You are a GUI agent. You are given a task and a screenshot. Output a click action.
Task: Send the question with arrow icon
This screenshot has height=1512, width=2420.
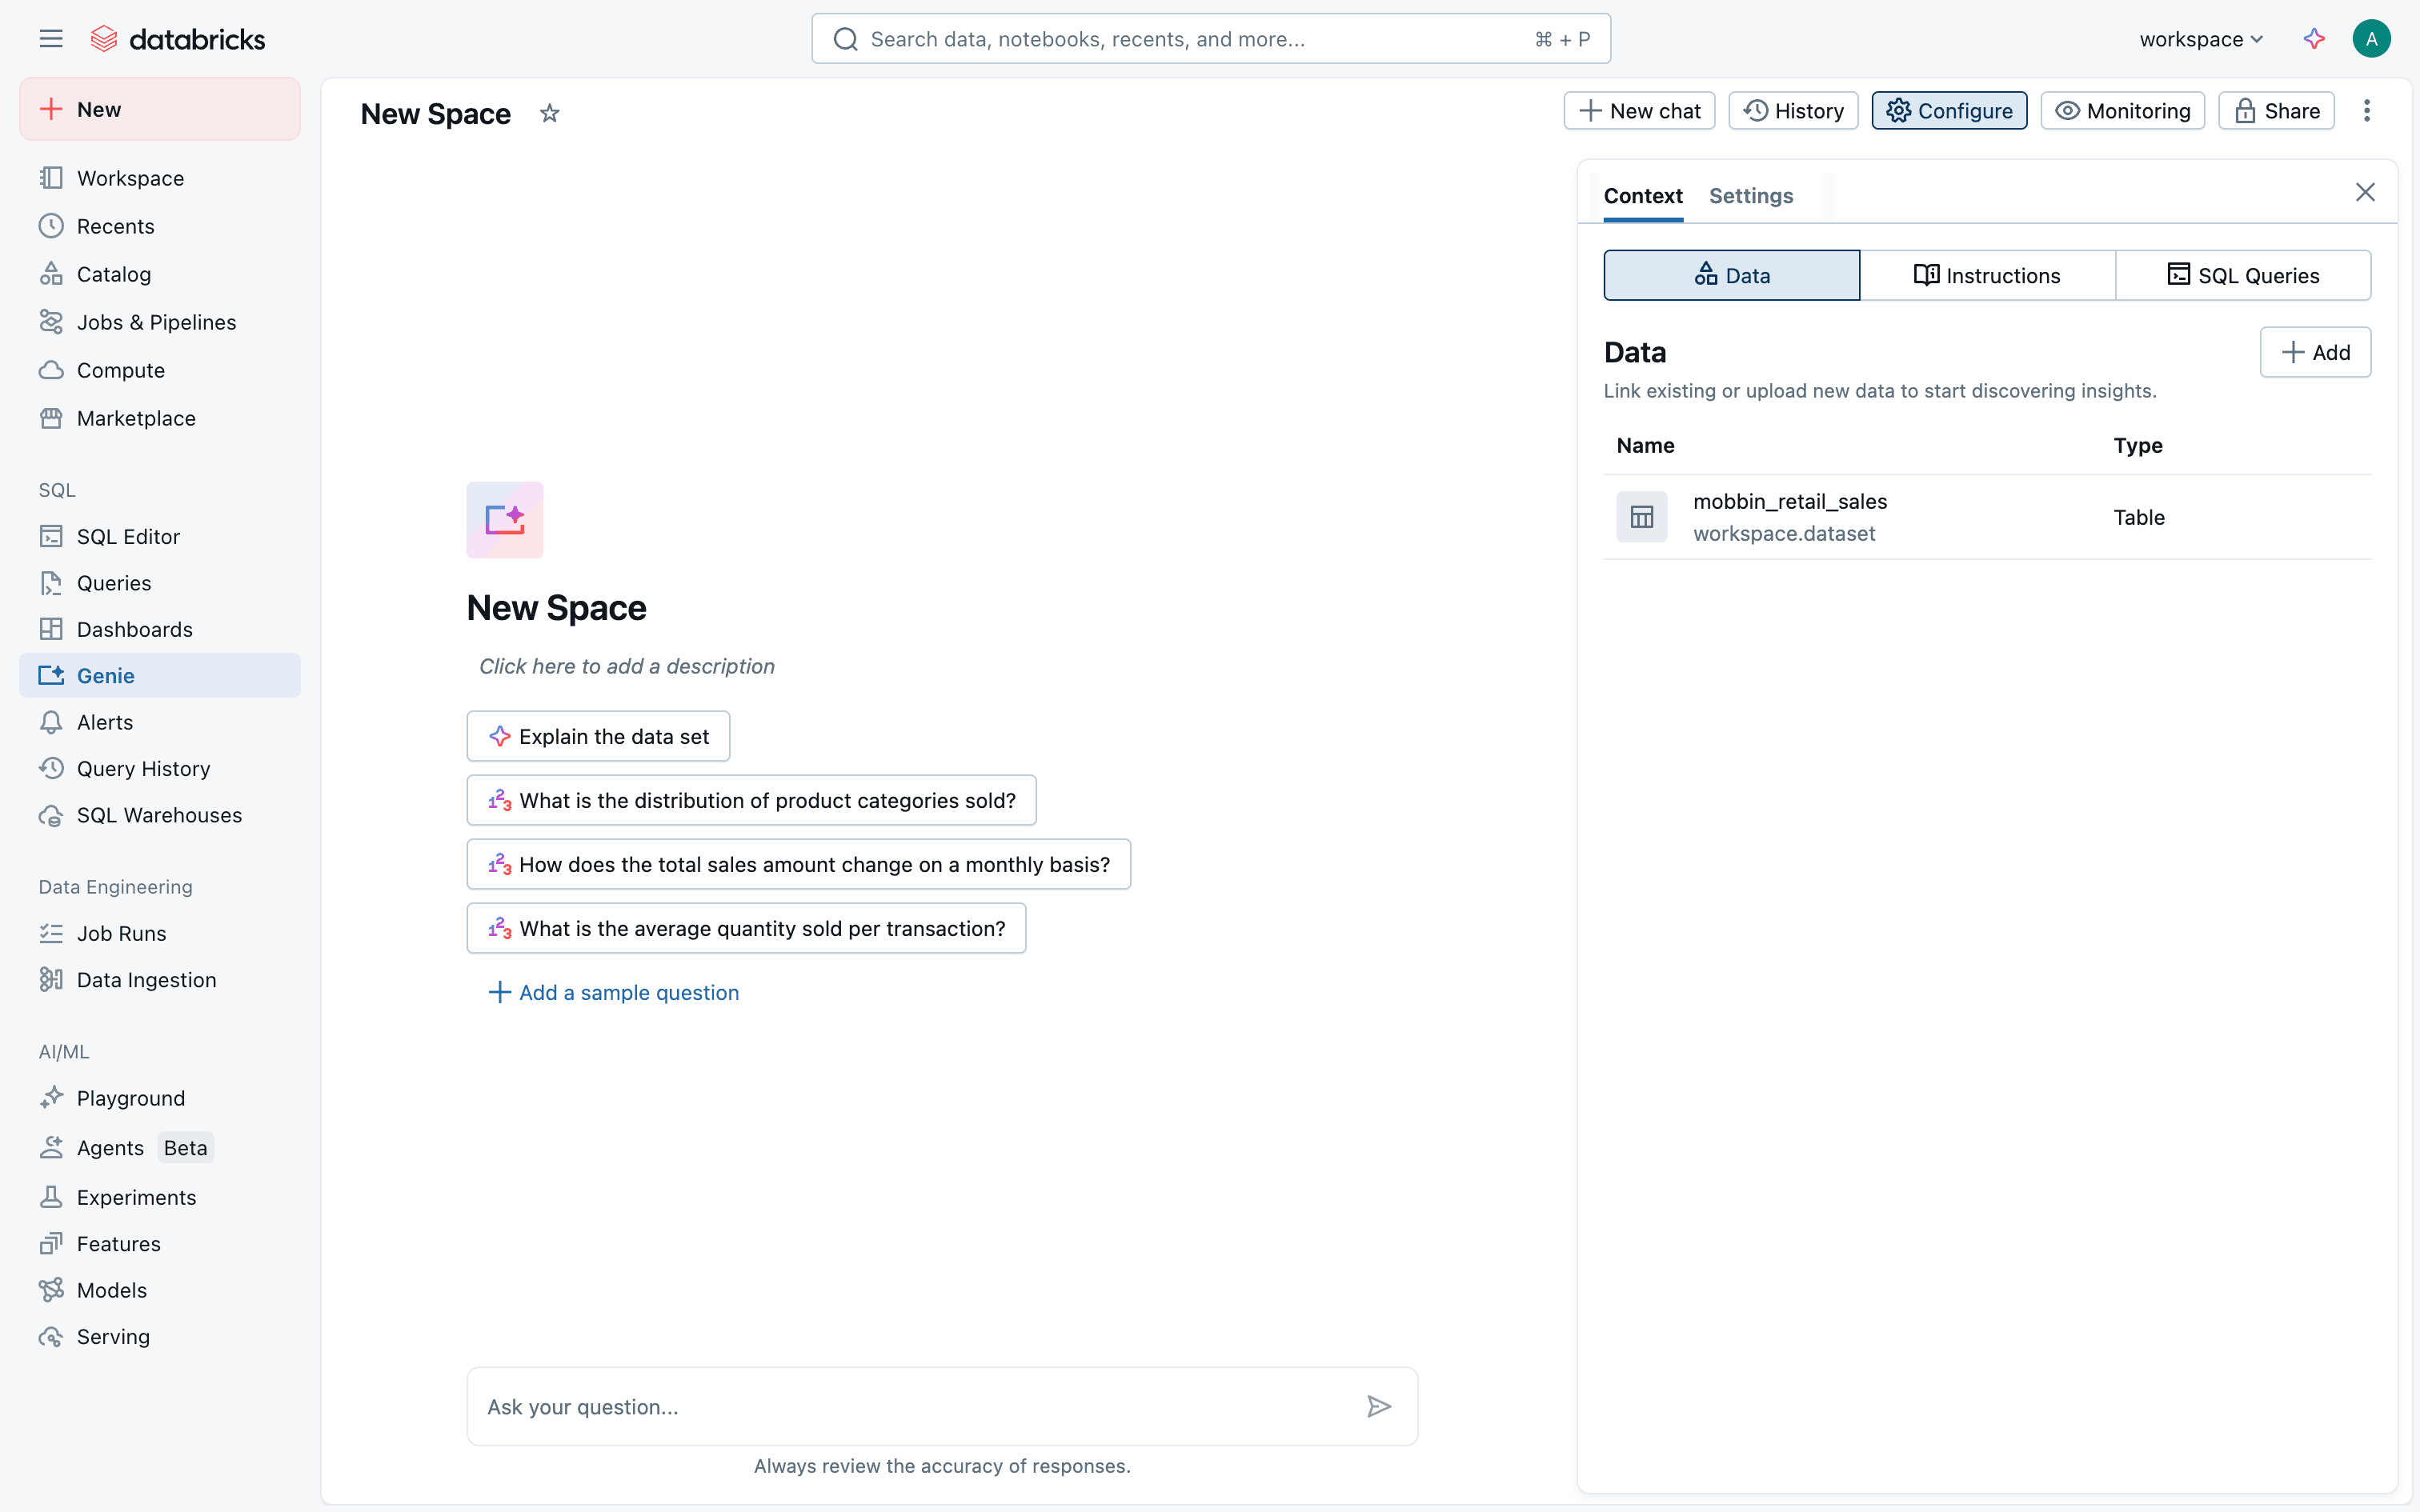tap(1378, 1406)
